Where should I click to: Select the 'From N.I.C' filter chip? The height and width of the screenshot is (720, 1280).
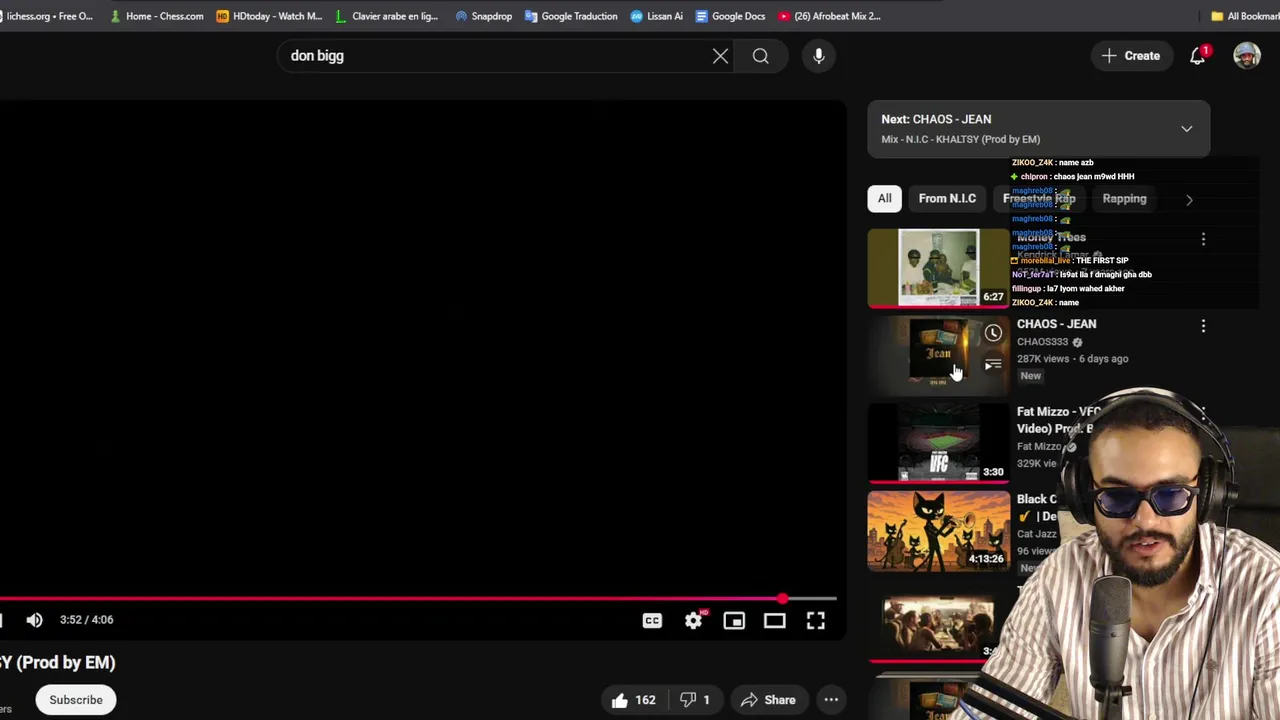[947, 198]
